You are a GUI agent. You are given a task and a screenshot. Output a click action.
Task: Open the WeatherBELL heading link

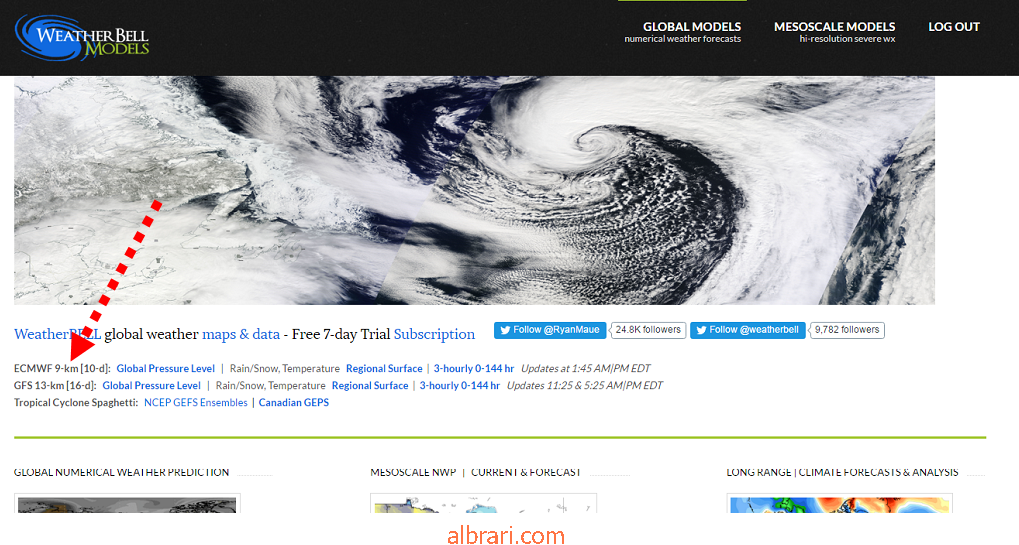[x=57, y=334]
